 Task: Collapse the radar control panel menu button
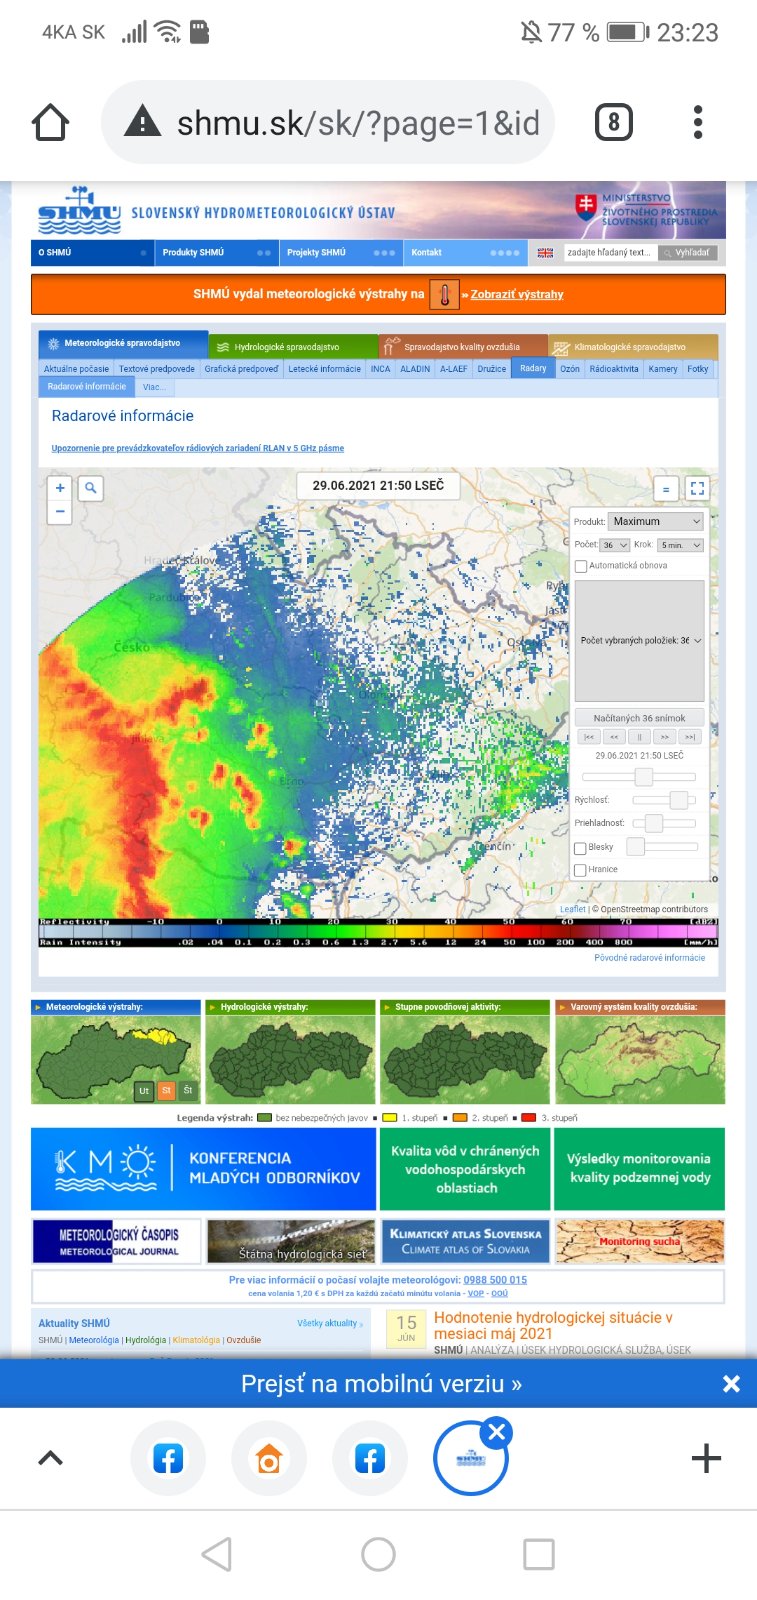click(666, 489)
